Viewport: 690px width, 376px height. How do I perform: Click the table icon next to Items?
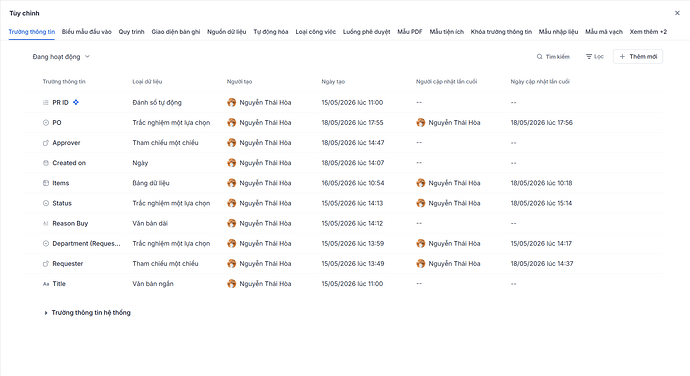45,183
